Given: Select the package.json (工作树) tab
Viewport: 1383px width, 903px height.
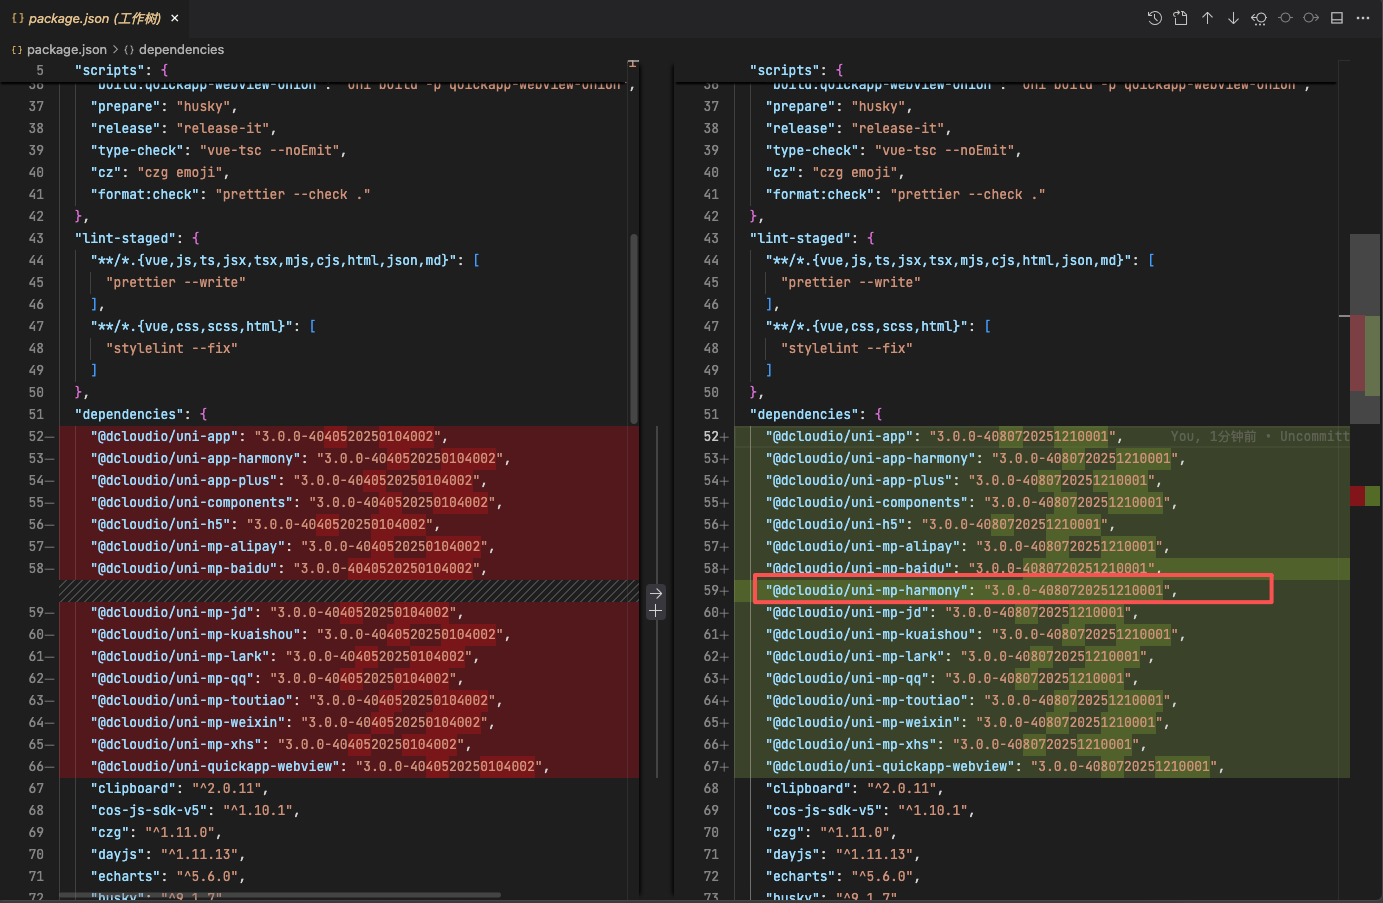Looking at the screenshot, I should click(x=94, y=18).
